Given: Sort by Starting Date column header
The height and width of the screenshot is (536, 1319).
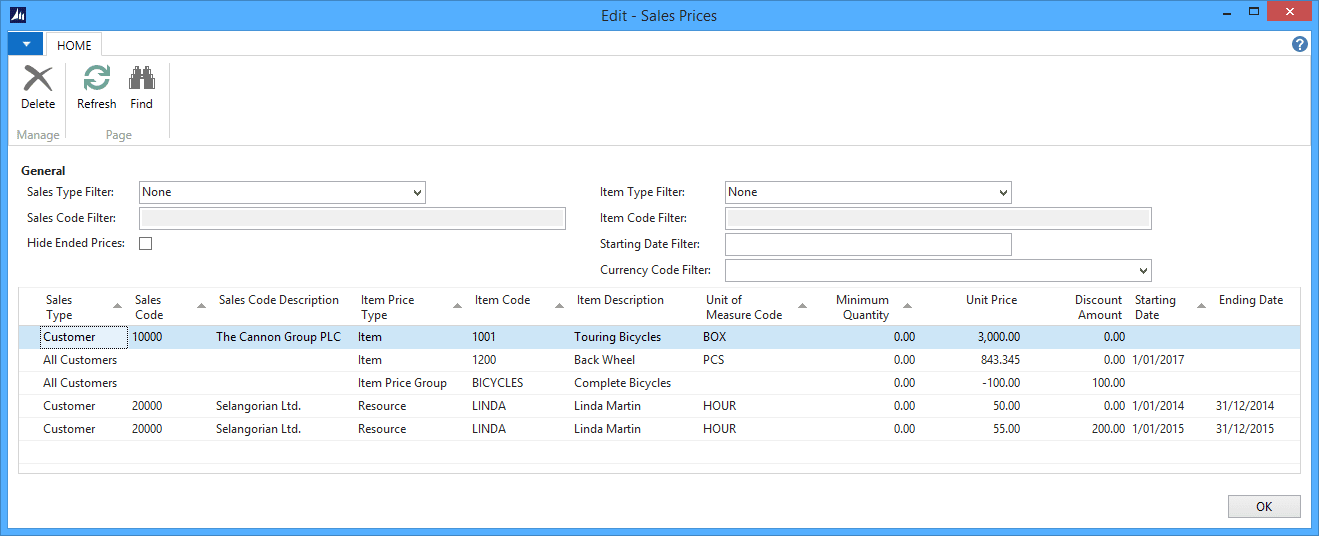Looking at the screenshot, I should point(1169,307).
